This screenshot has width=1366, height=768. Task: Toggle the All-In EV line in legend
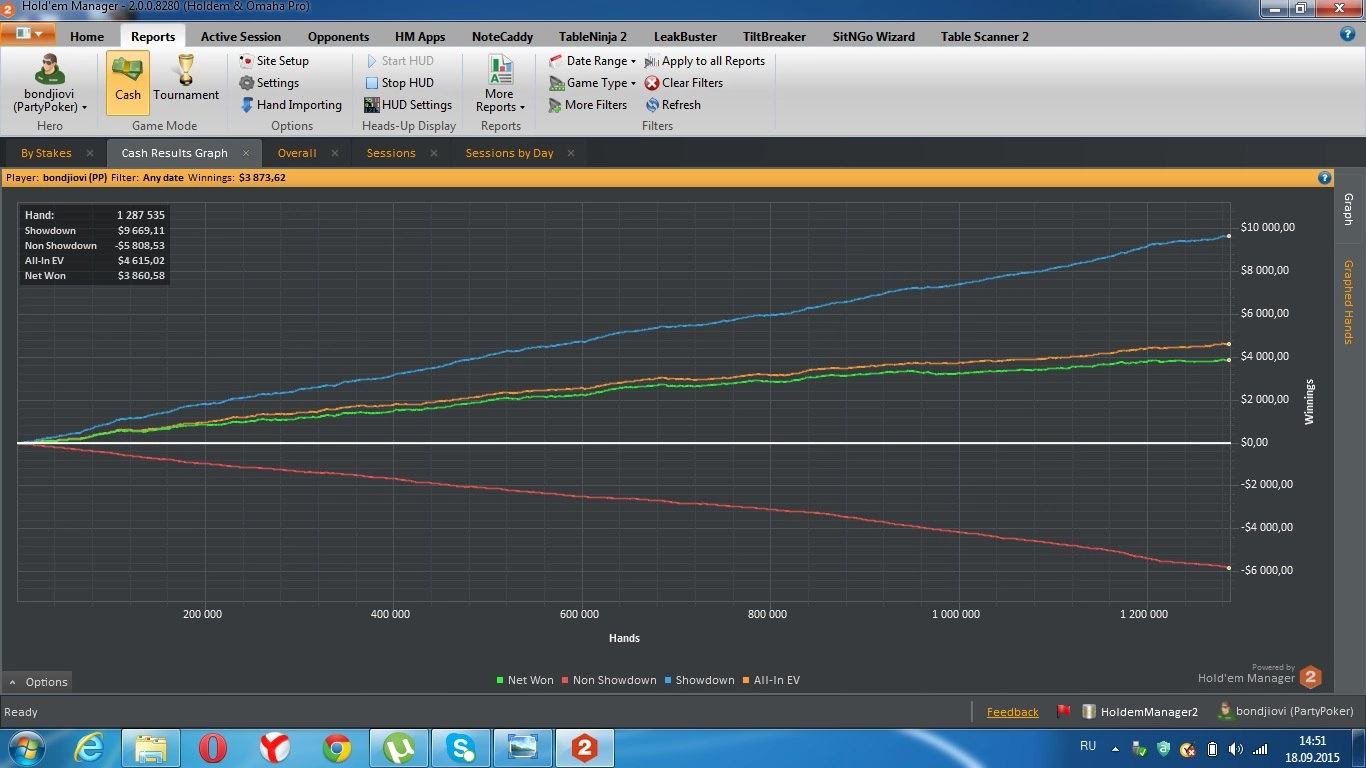pos(771,680)
